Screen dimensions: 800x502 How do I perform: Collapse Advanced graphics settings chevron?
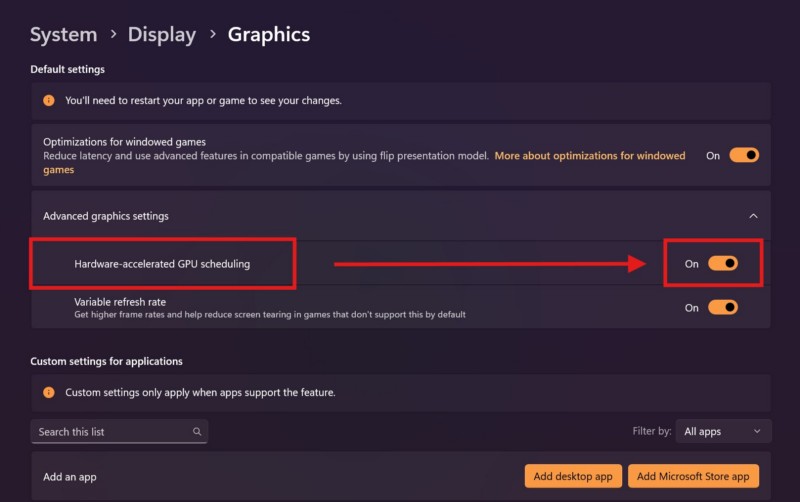pos(753,216)
